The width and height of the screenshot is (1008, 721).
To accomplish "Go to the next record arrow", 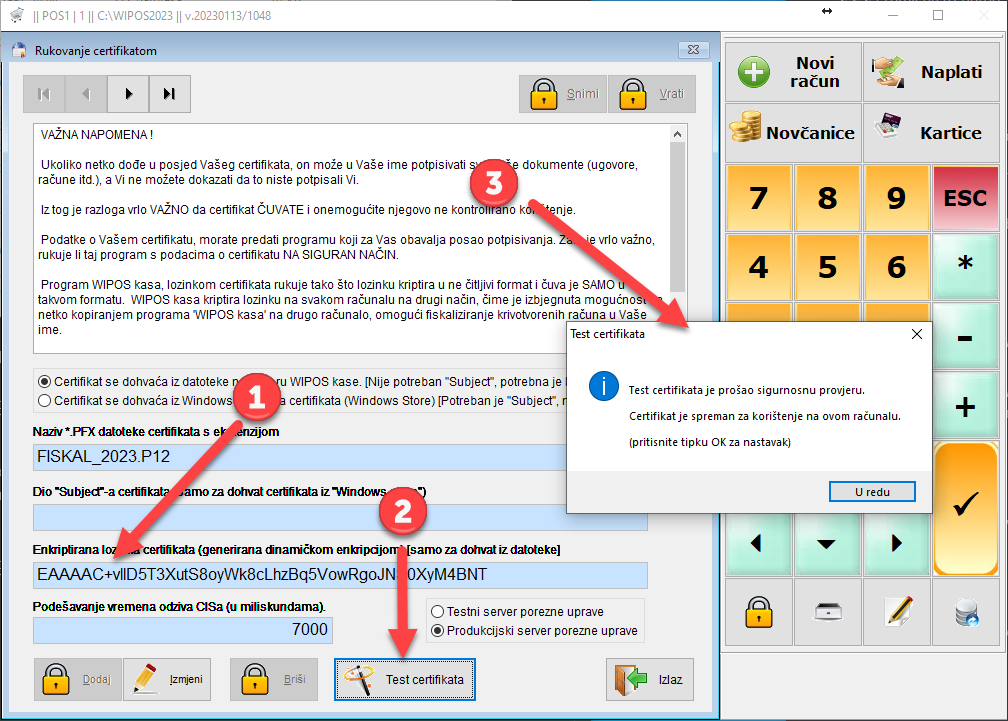I will 128,94.
